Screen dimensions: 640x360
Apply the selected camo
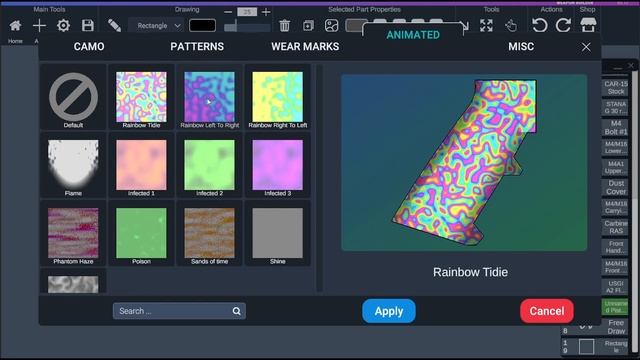389,311
